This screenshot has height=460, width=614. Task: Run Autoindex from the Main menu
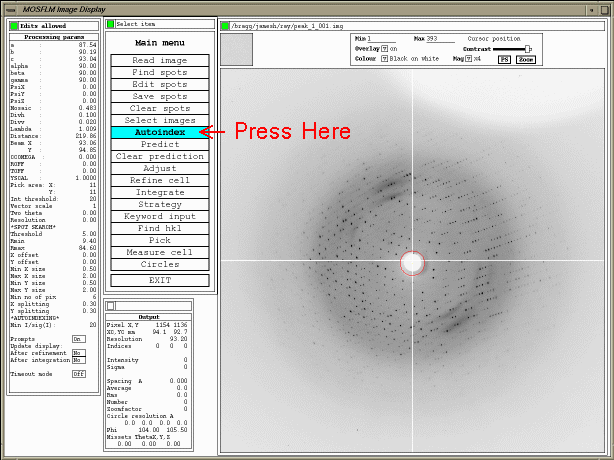point(160,132)
